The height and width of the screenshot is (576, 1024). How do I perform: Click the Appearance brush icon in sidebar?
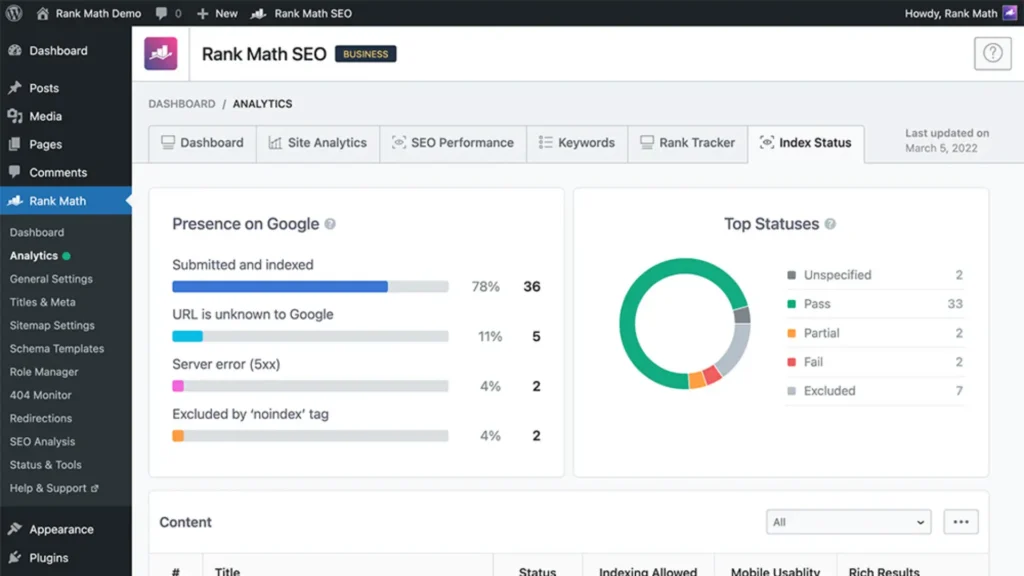click(15, 529)
